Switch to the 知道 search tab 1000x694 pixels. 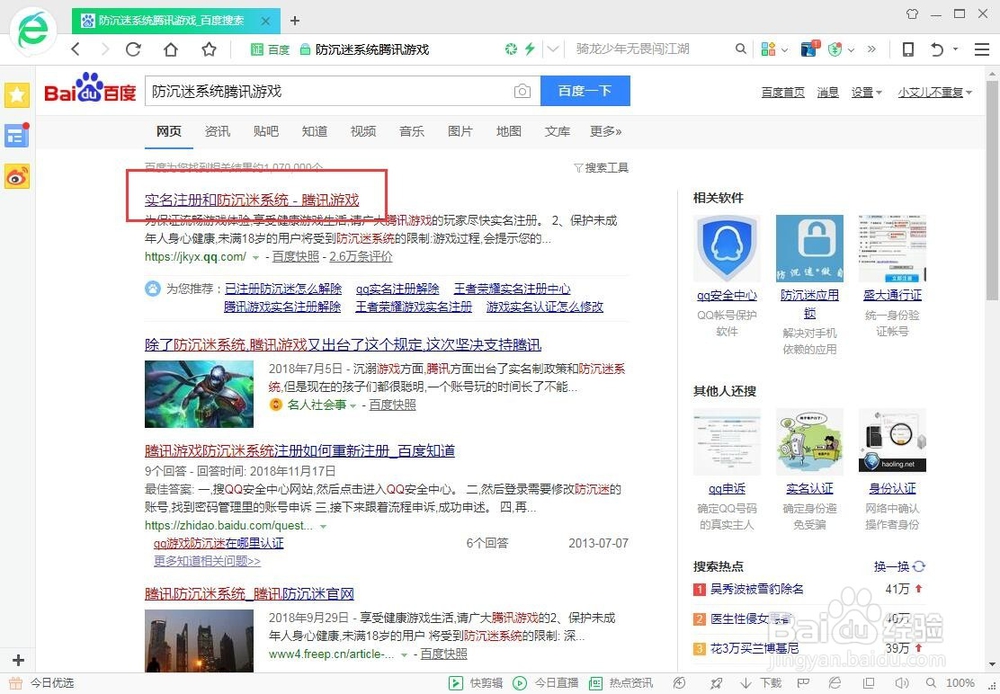pos(314,131)
